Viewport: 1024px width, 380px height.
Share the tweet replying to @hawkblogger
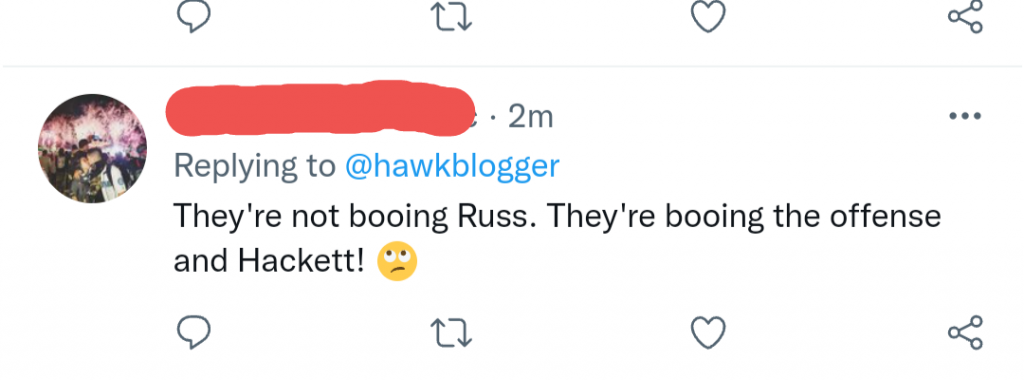(965, 332)
